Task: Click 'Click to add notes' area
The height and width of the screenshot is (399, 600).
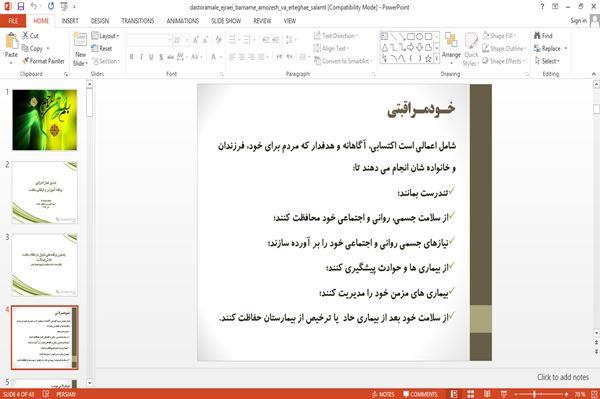Action: click(563, 377)
